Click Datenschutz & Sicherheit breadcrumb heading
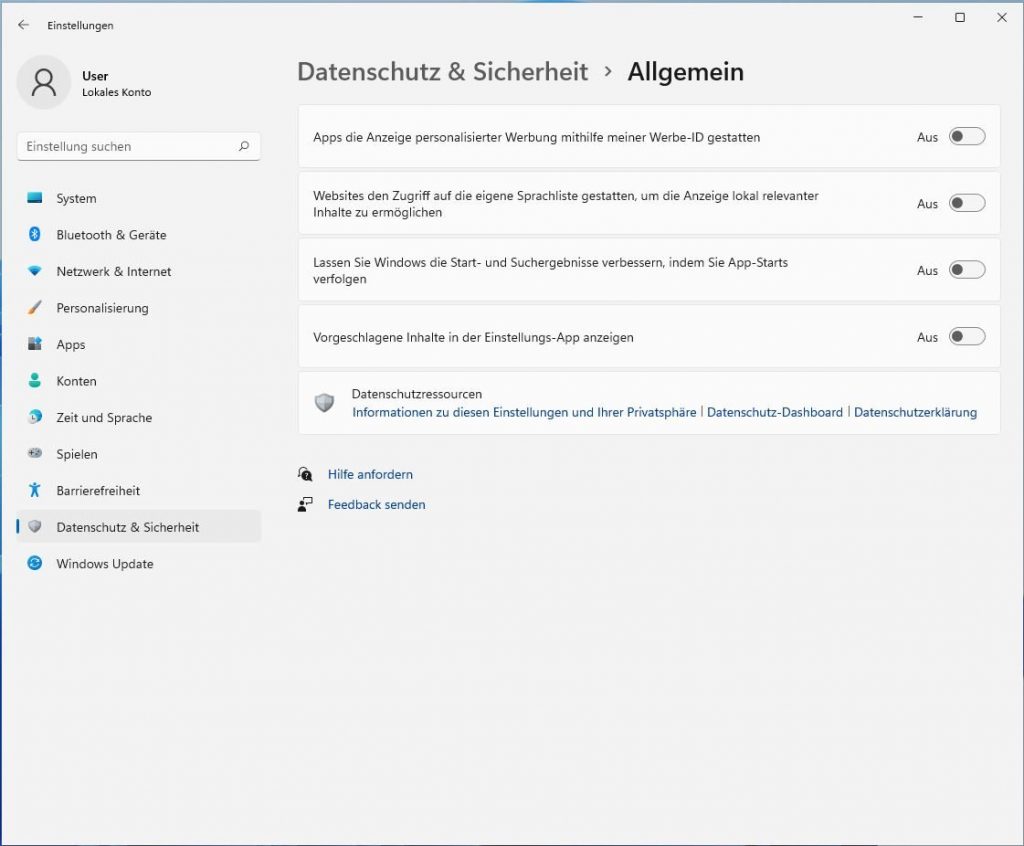Image resolution: width=1024 pixels, height=846 pixels. point(442,72)
